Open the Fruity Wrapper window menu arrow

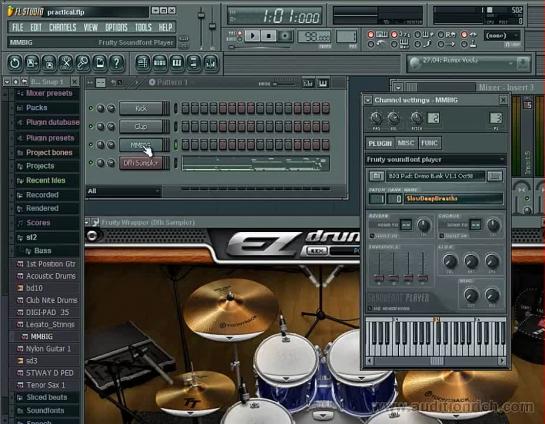click(88, 222)
